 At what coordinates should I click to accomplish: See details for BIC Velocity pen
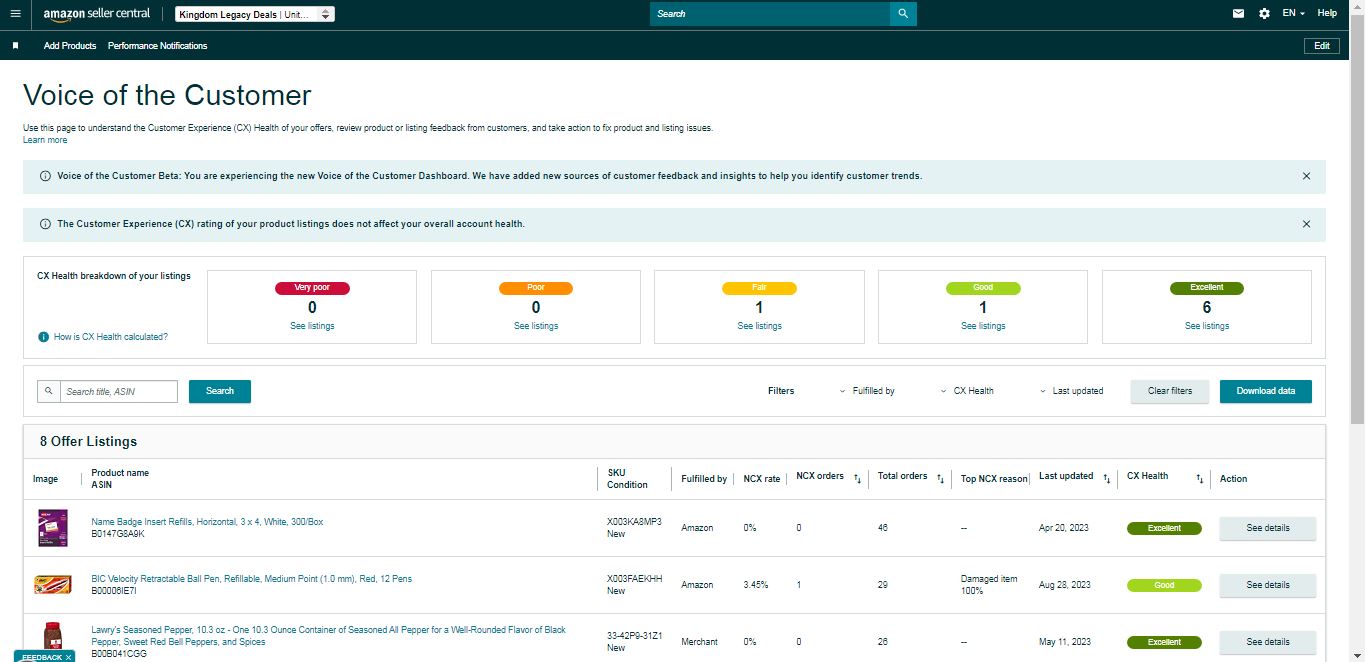click(1267, 585)
